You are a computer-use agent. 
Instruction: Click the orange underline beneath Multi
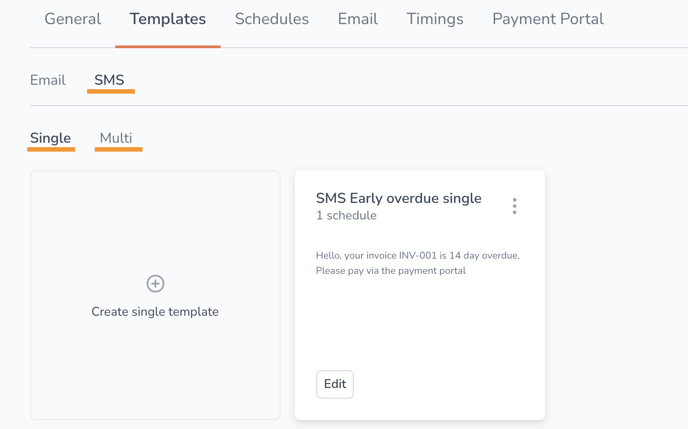click(x=118, y=150)
